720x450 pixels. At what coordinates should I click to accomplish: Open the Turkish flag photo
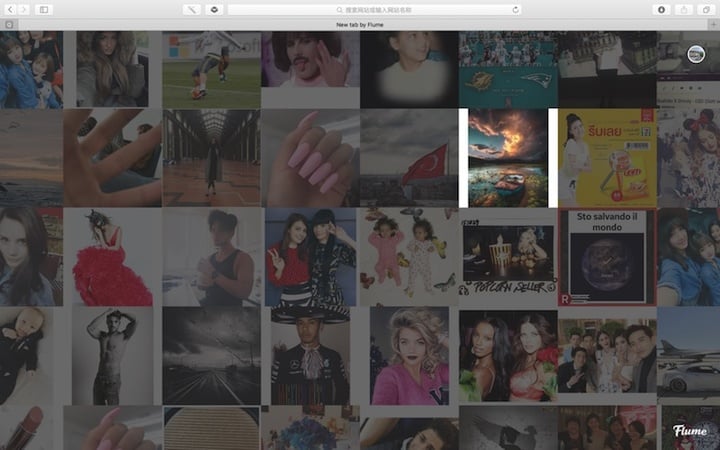tap(408, 158)
